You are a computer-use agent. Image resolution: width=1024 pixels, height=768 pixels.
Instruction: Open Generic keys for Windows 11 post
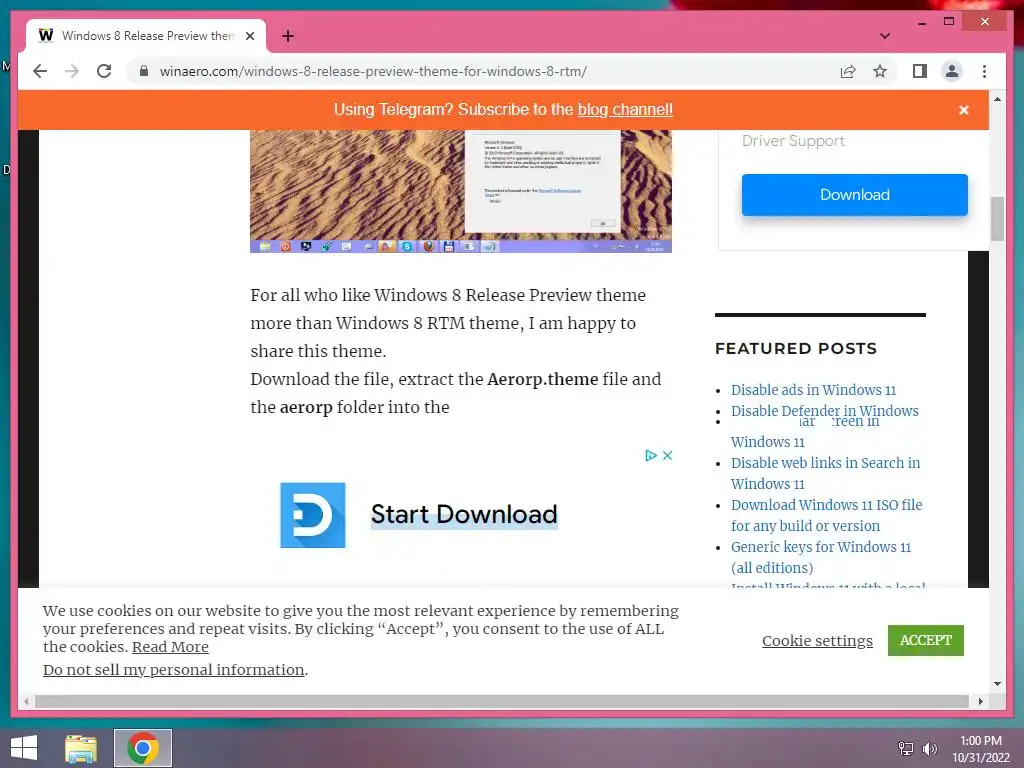pyautogui.click(x=820, y=557)
